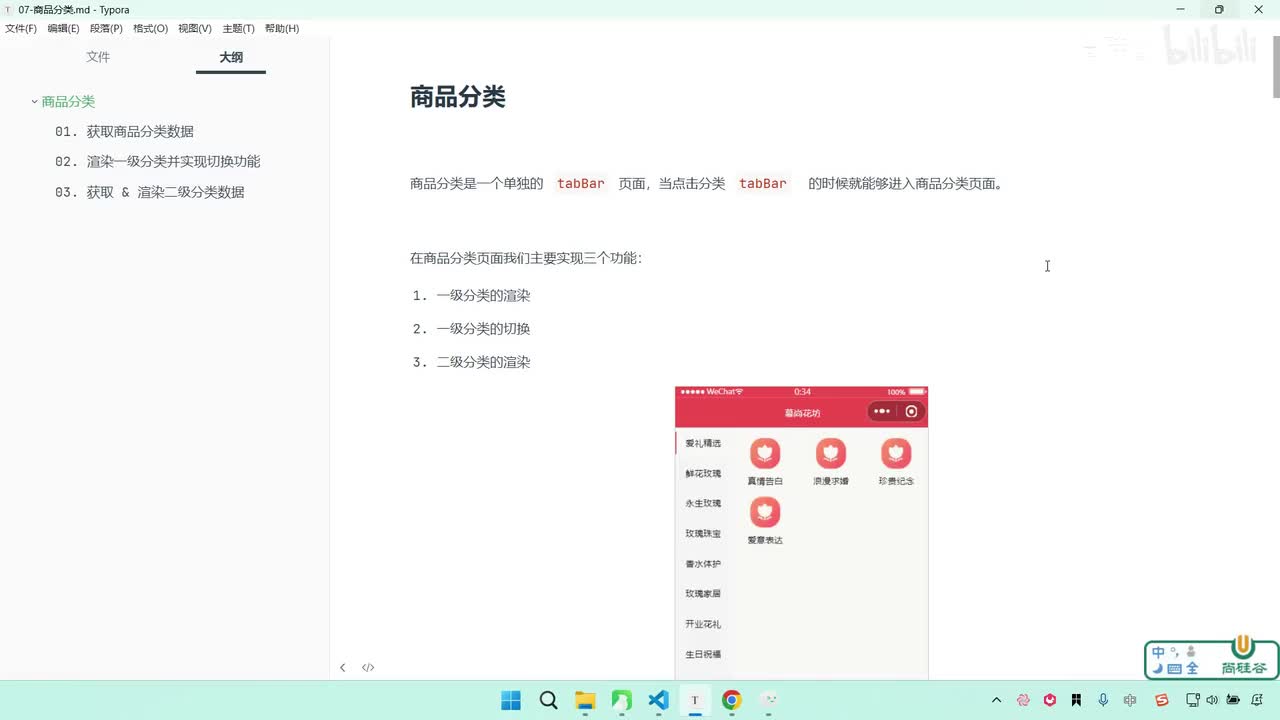Click the document title 商品分类 heading
Screen dimensions: 1280x720
458,97
